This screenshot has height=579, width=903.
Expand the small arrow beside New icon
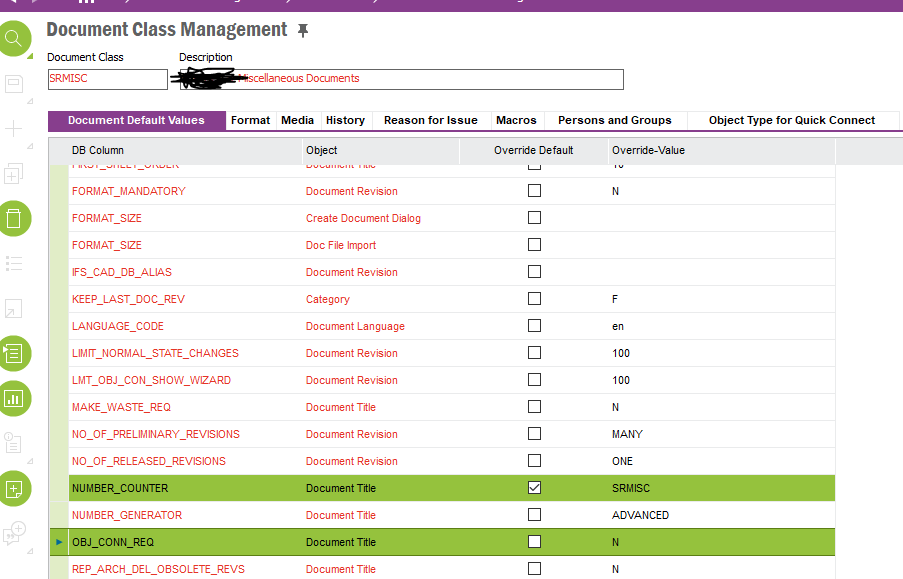tap(30, 146)
